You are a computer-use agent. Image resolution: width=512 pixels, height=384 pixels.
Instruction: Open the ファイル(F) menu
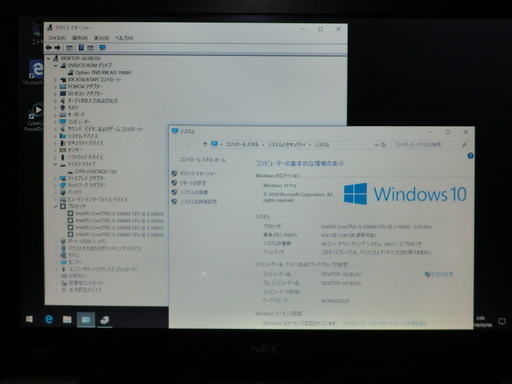pyautogui.click(x=57, y=38)
